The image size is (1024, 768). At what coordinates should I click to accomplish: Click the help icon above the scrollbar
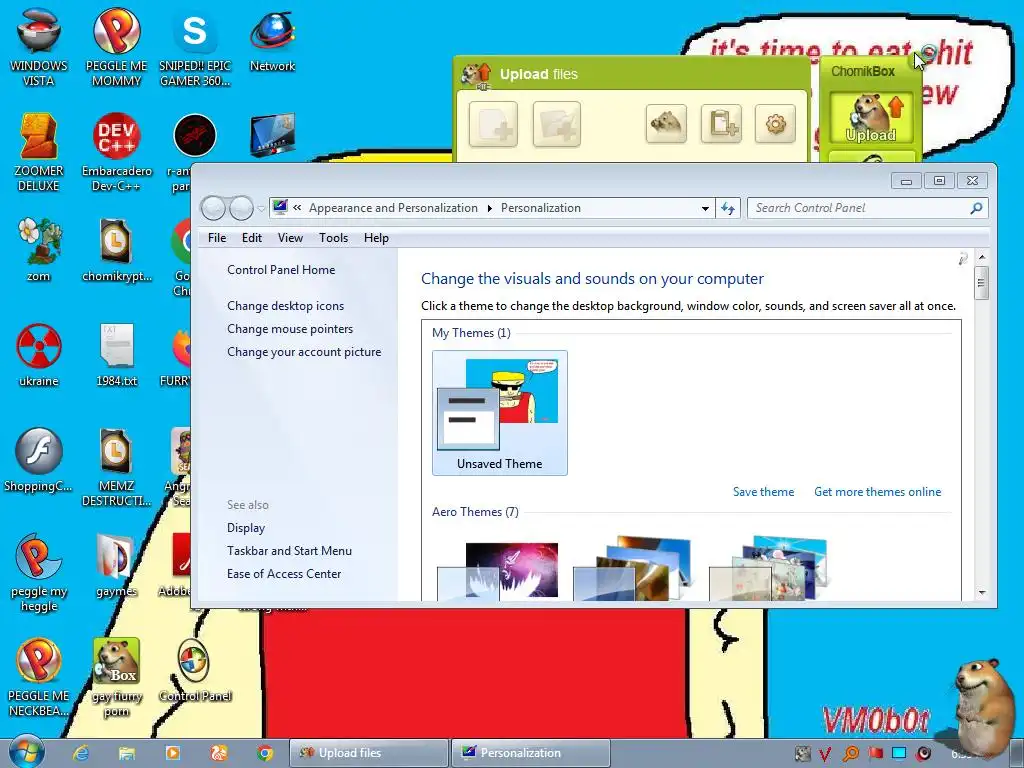(x=963, y=259)
